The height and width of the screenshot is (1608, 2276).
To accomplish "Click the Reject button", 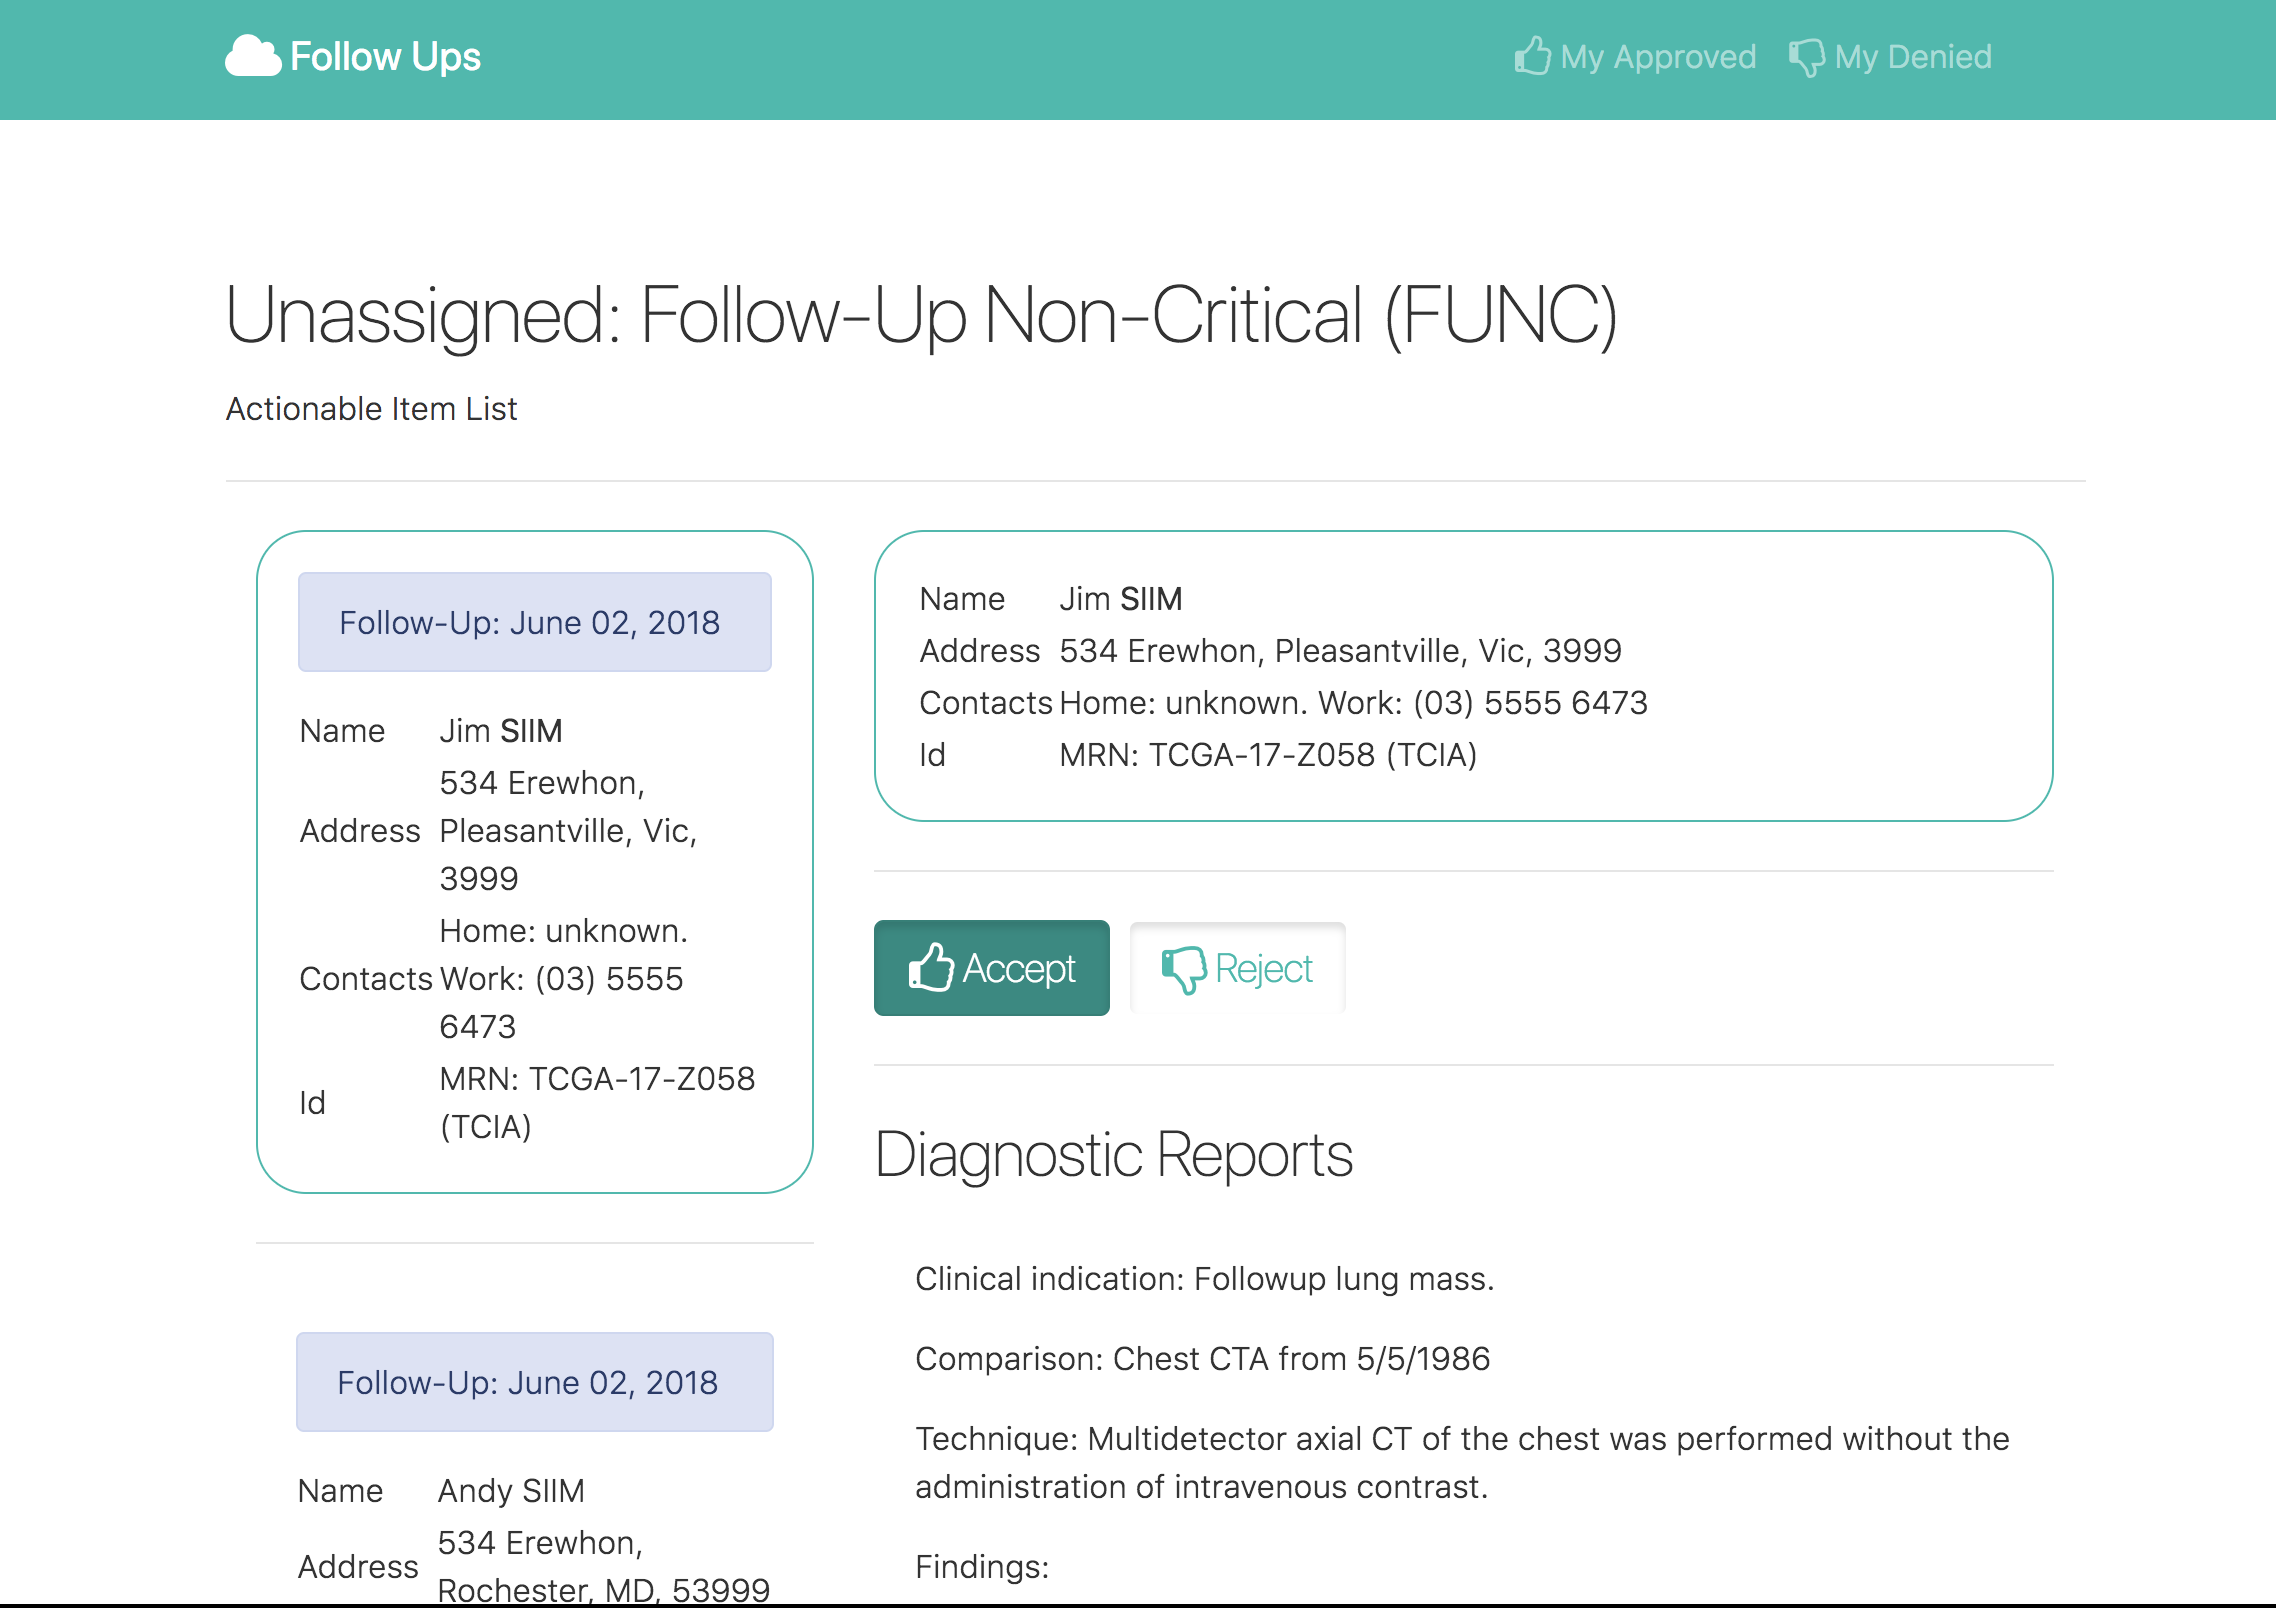I will click(x=1238, y=968).
